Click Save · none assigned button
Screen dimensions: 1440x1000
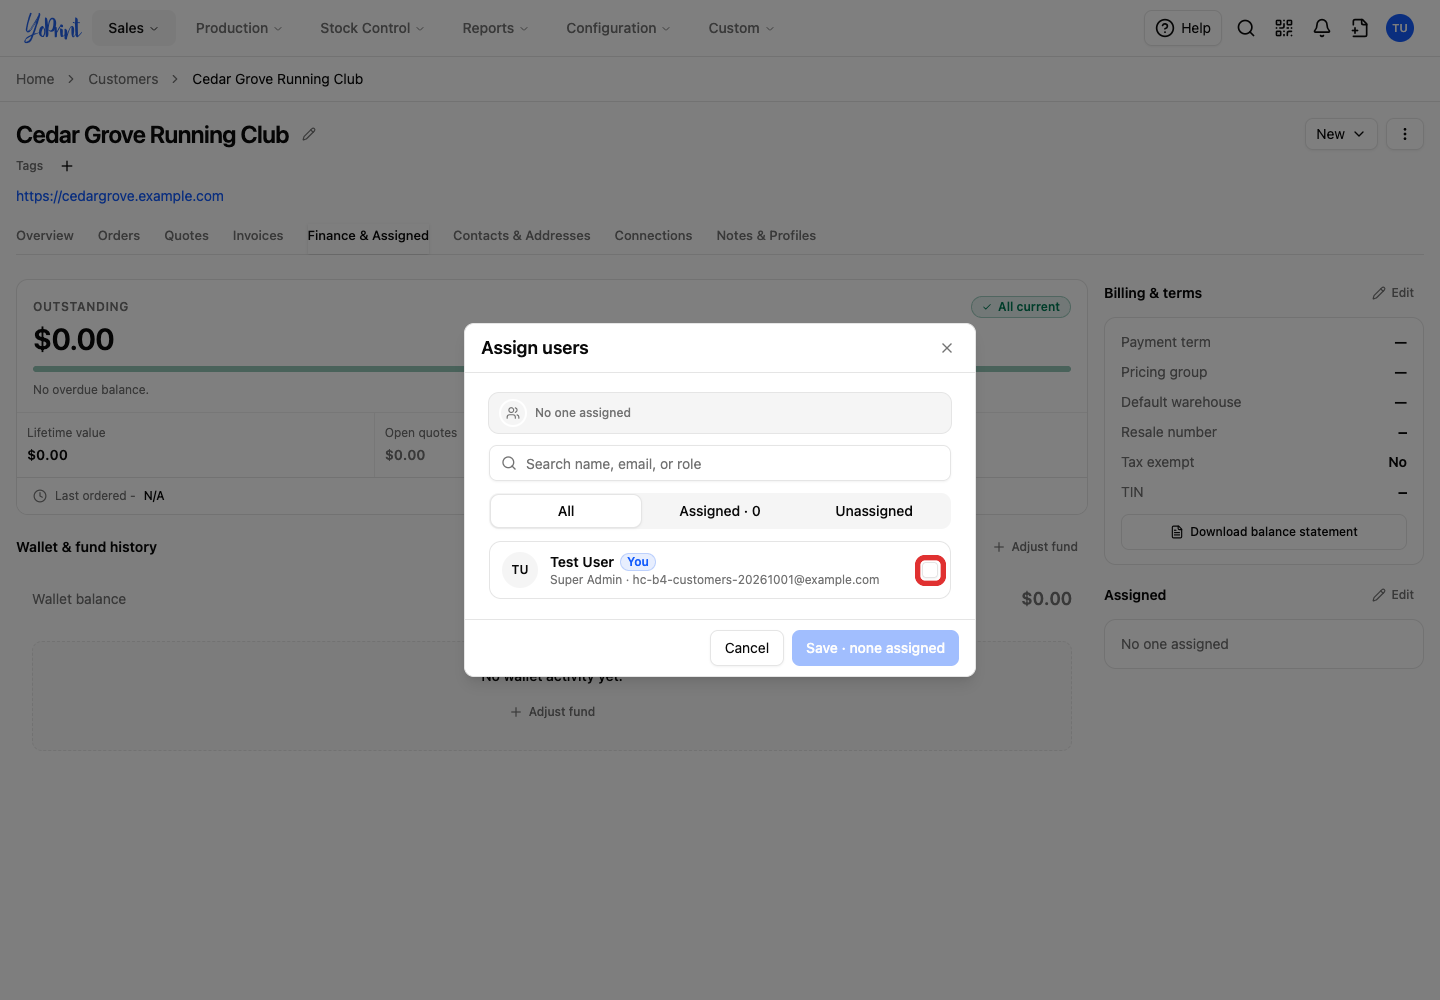point(875,648)
